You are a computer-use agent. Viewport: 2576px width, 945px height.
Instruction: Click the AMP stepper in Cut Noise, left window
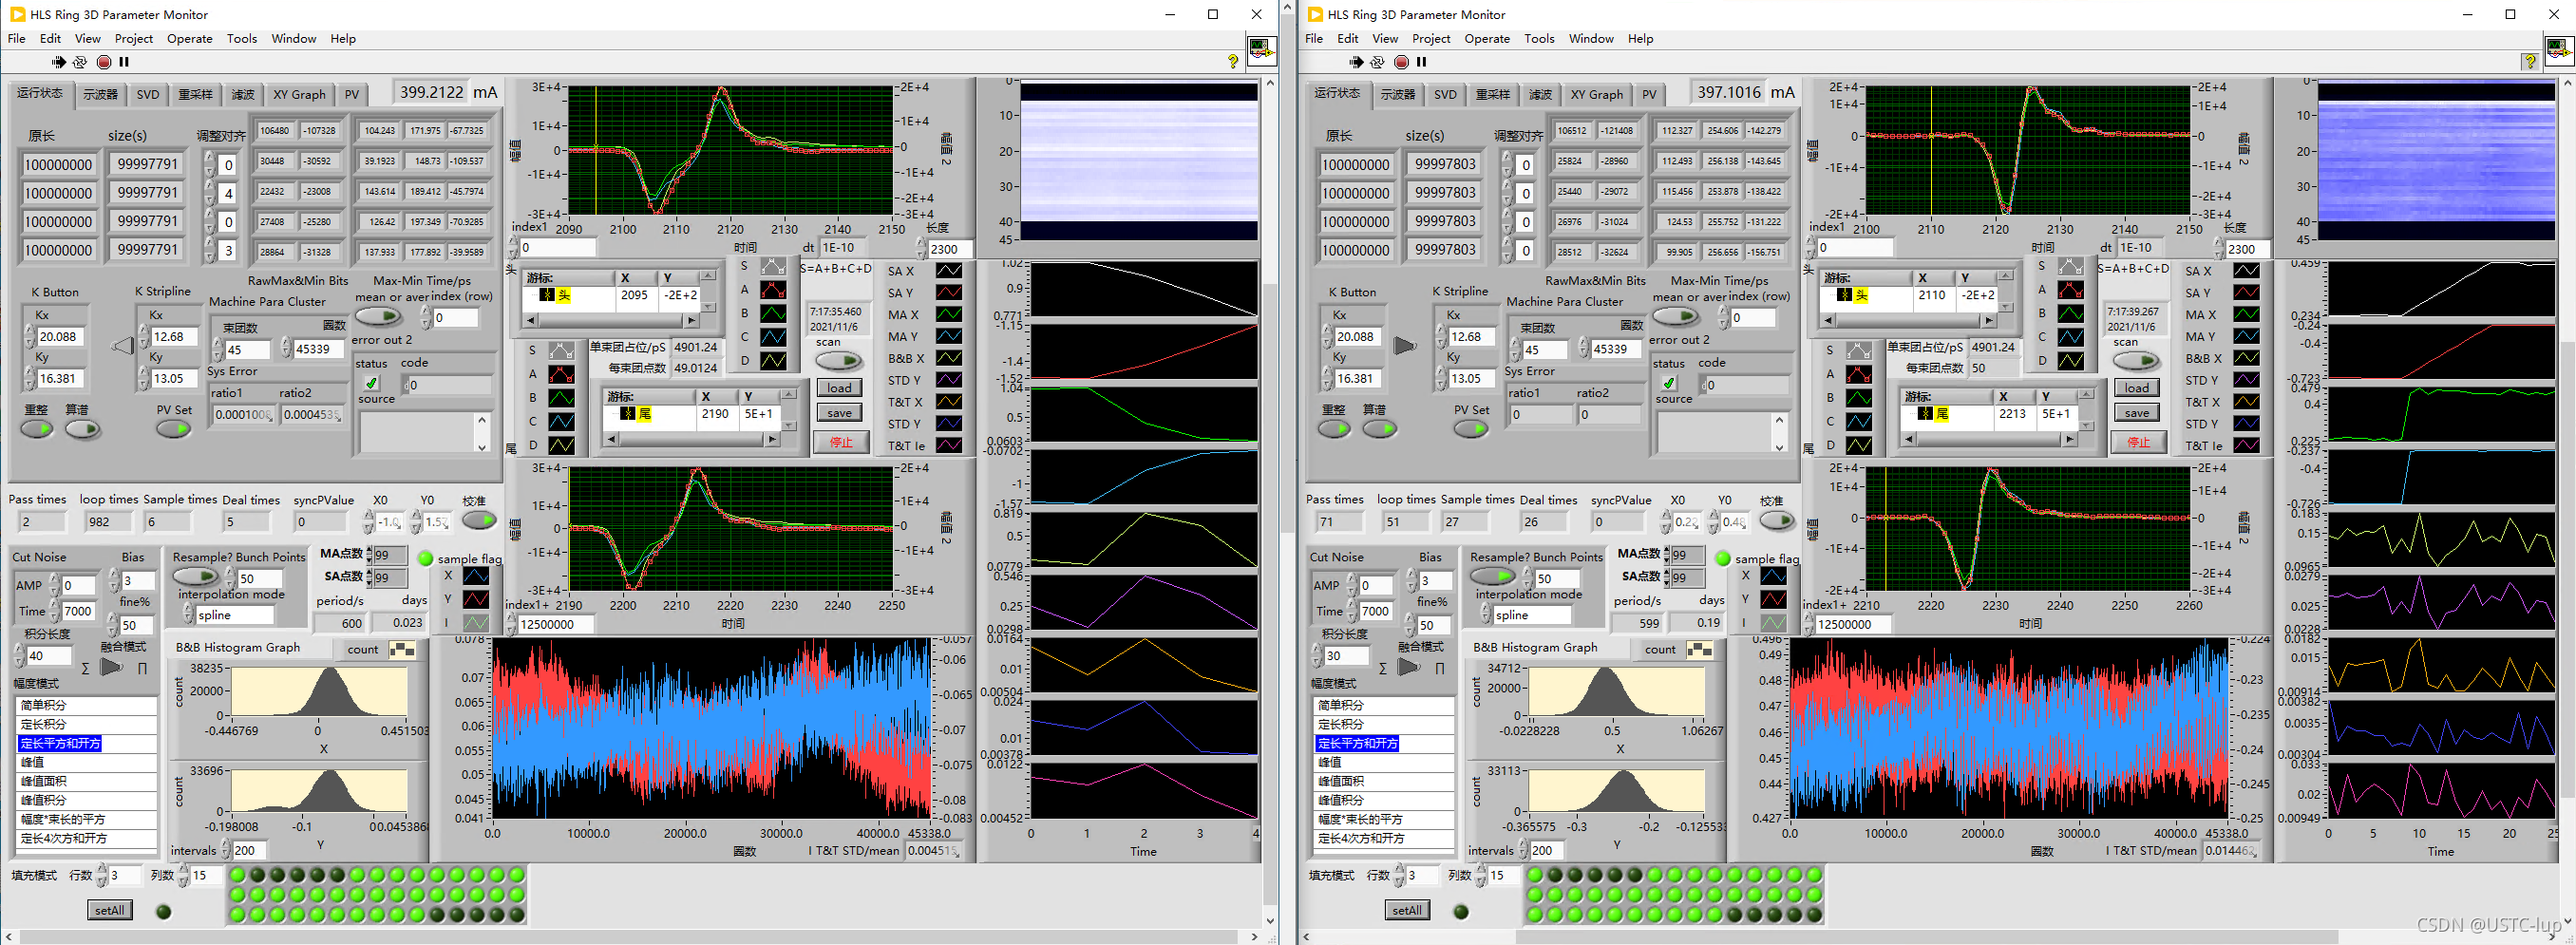click(53, 585)
